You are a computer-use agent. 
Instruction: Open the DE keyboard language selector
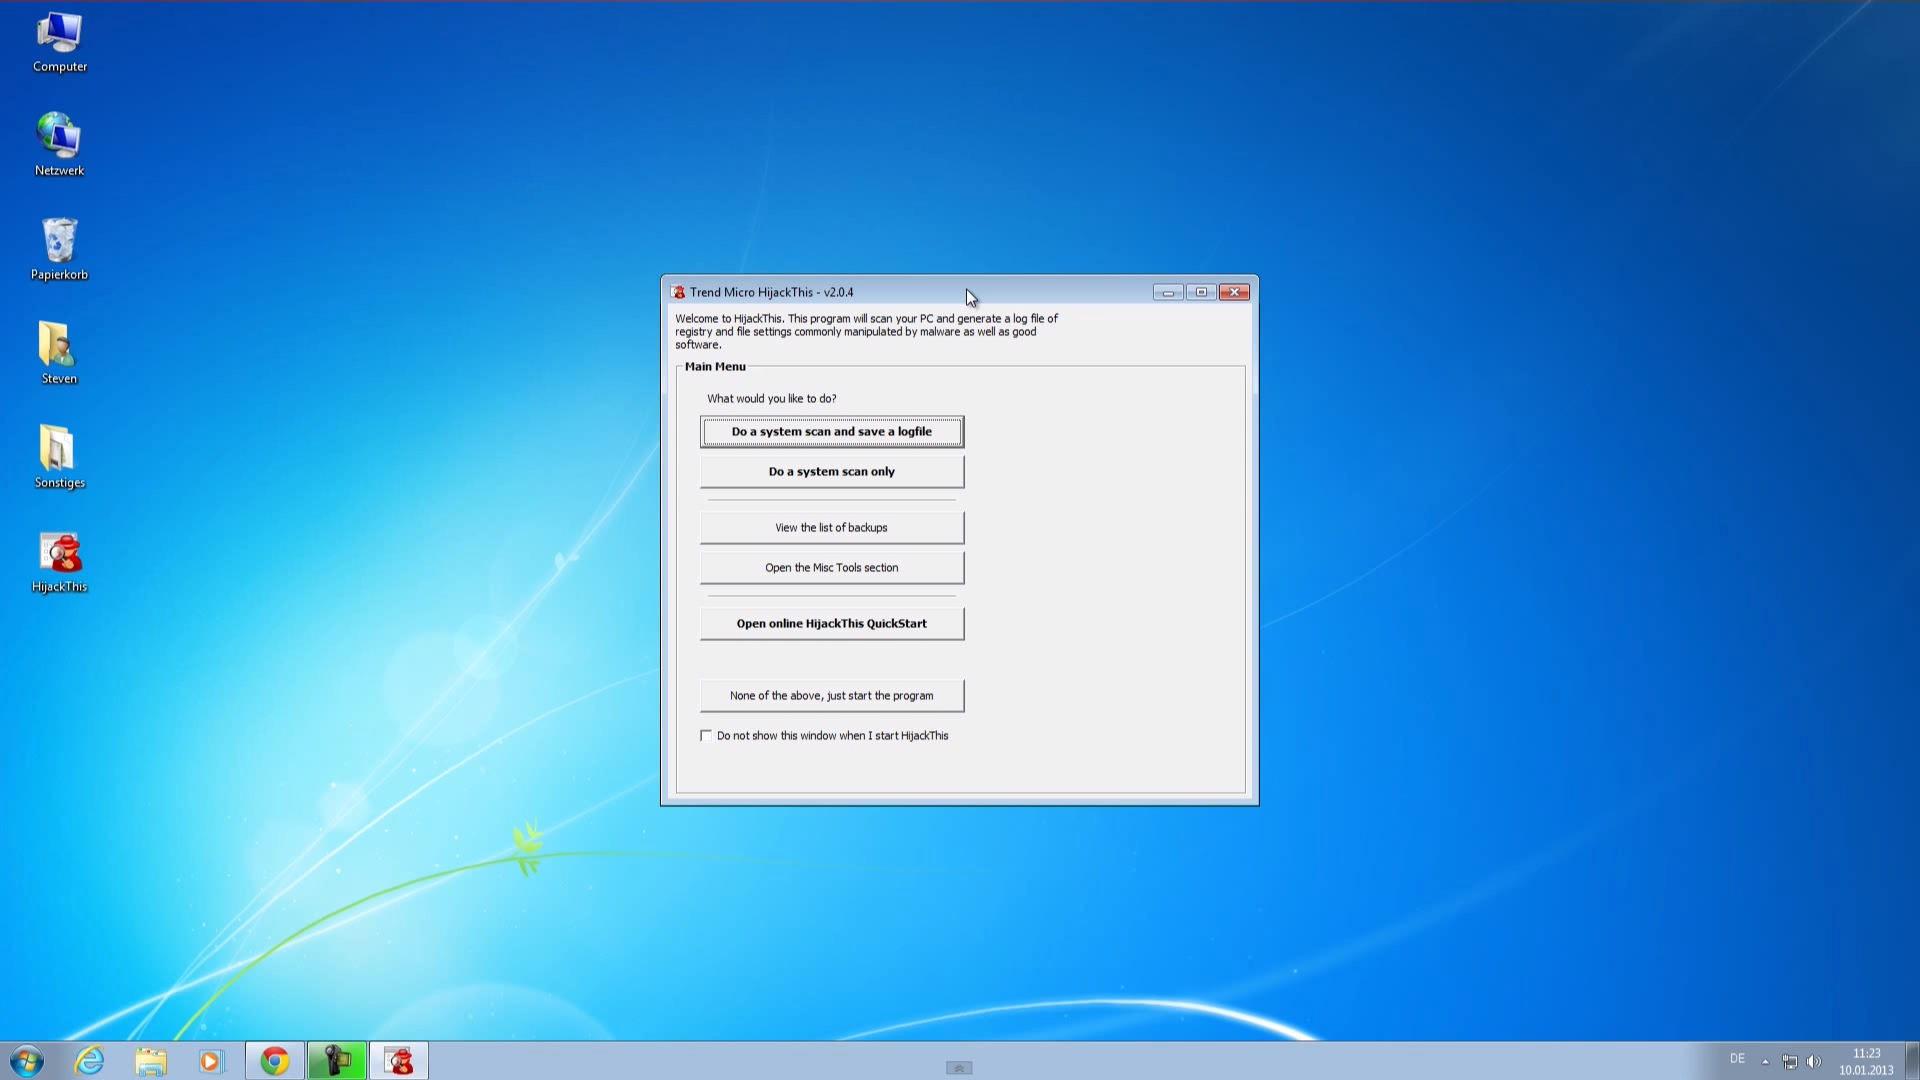(x=1737, y=1058)
